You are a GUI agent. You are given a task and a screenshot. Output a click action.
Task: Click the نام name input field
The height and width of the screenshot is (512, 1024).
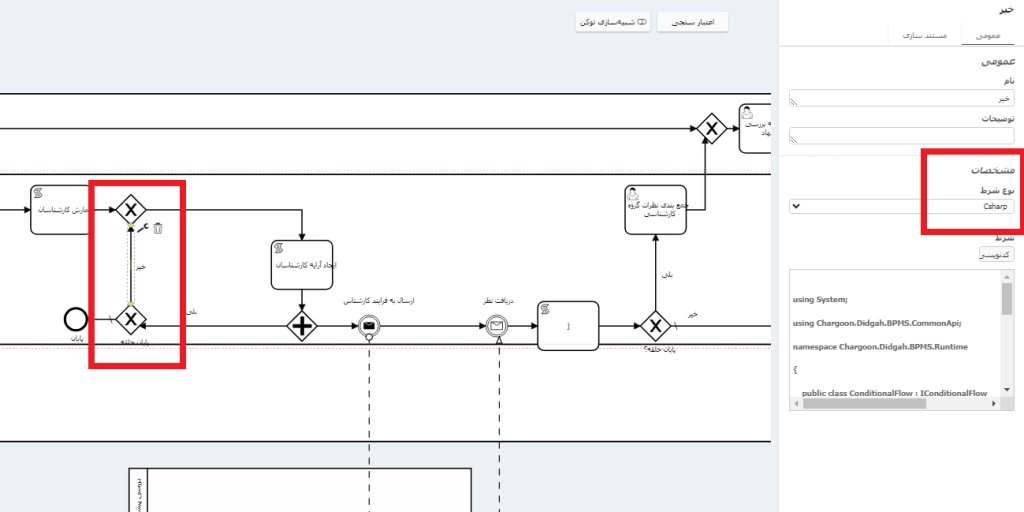[902, 99]
